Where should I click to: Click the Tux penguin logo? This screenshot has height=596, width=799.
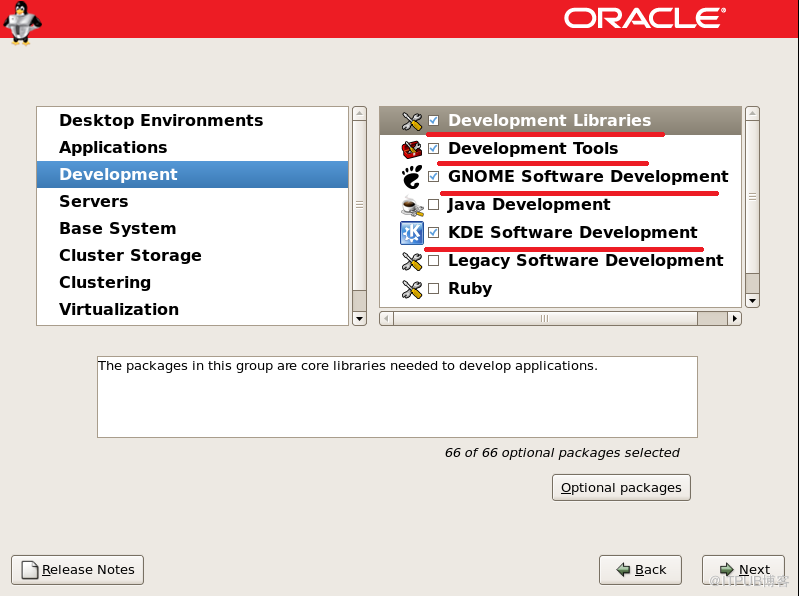(21, 23)
